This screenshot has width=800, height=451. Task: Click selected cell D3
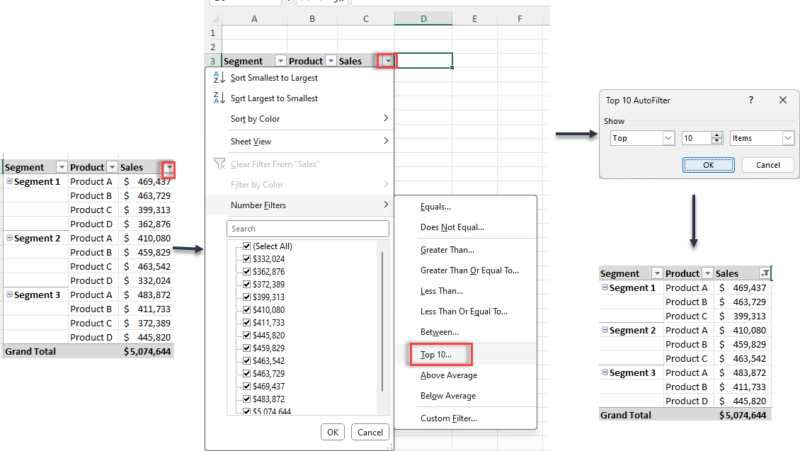(x=423, y=61)
